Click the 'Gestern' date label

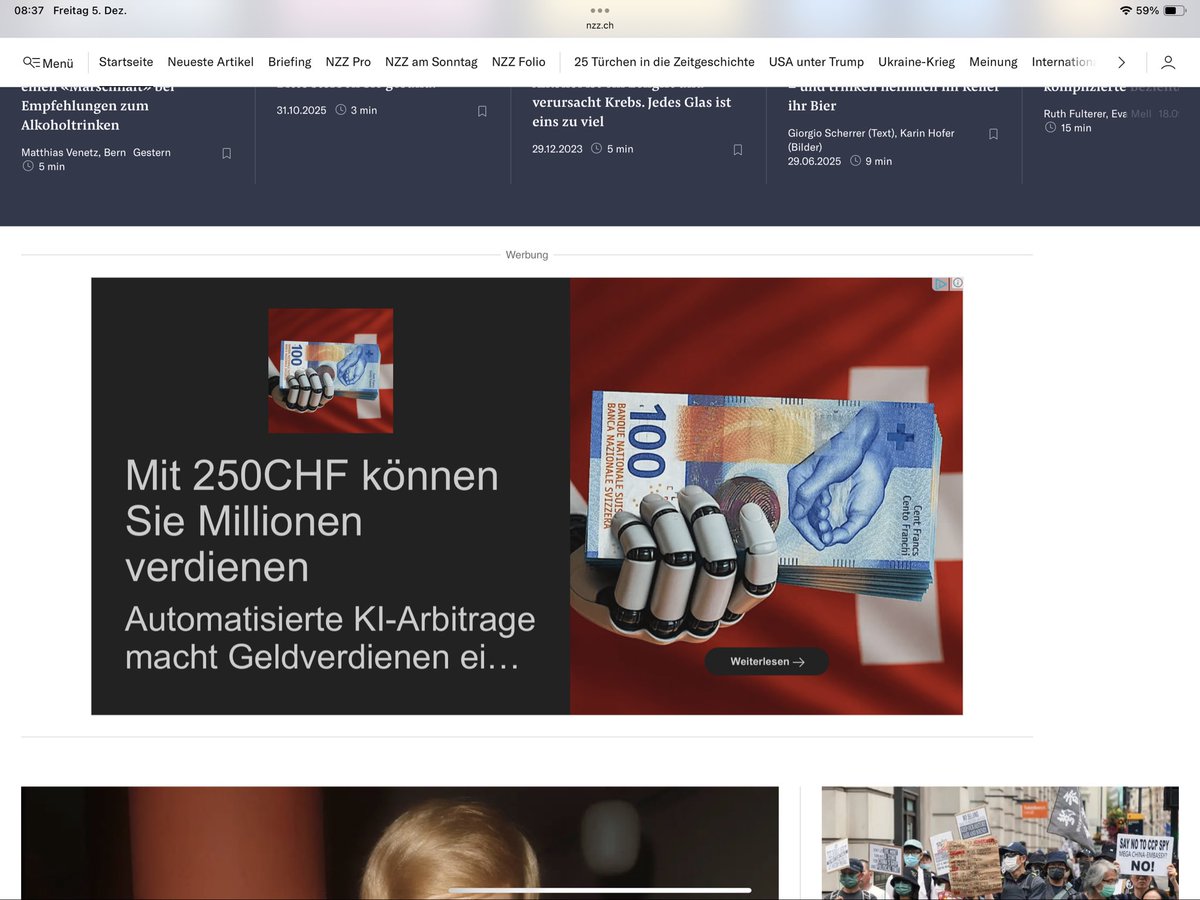pyautogui.click(x=152, y=153)
